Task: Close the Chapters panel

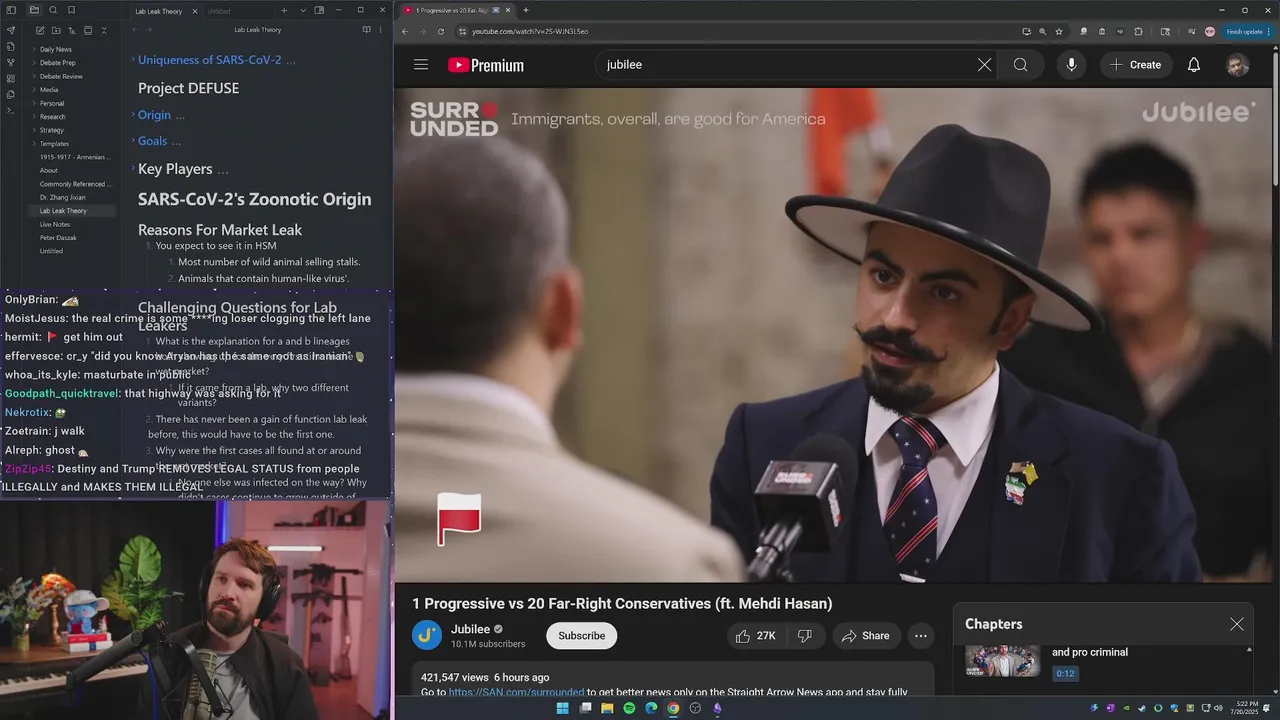Action: (1237, 624)
